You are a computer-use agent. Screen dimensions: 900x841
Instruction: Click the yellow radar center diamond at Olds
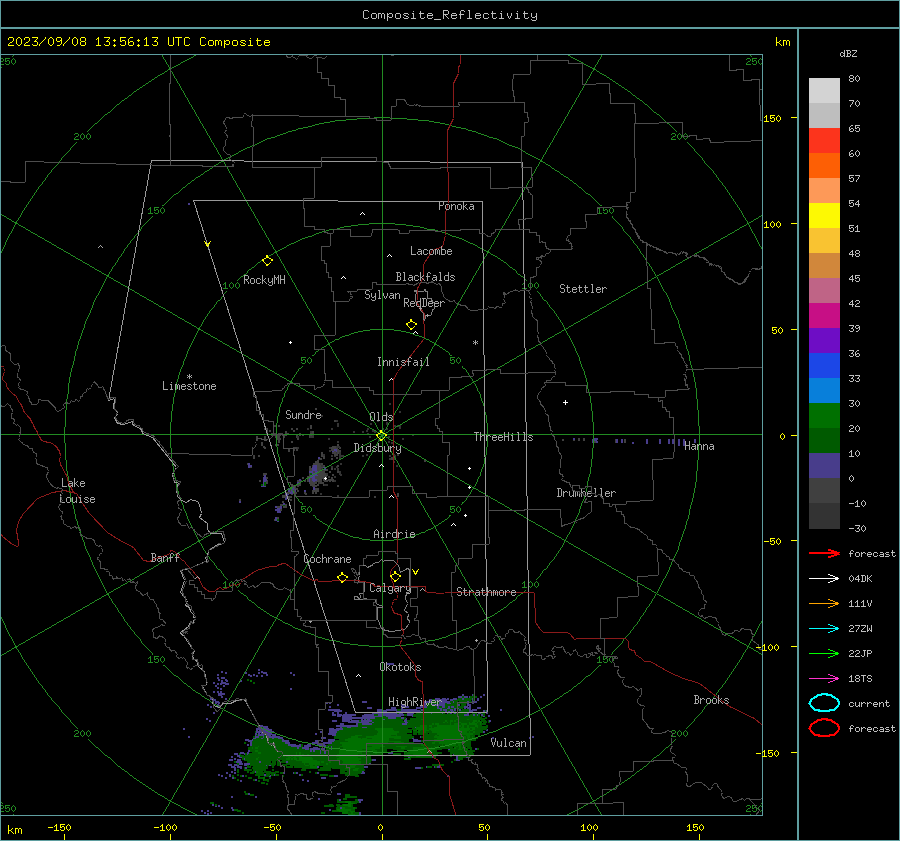click(x=381, y=435)
